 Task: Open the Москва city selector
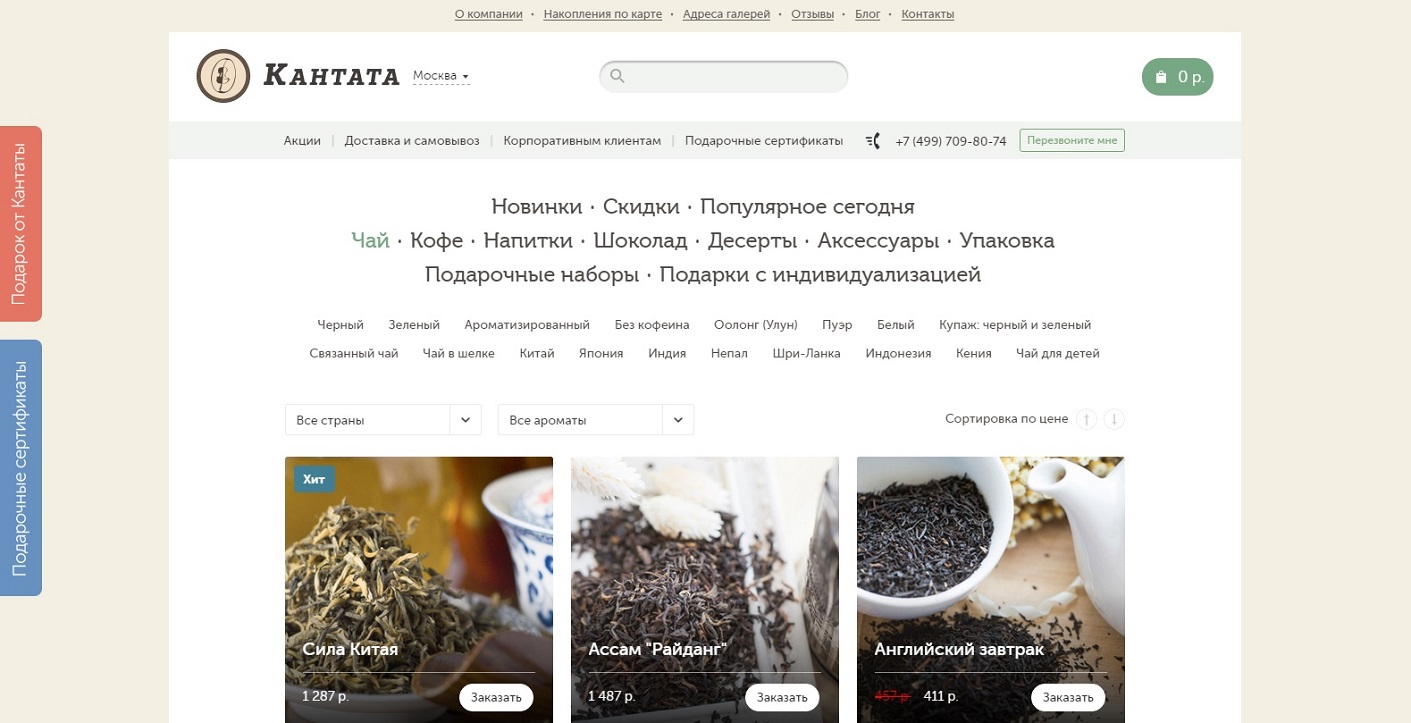(x=441, y=76)
